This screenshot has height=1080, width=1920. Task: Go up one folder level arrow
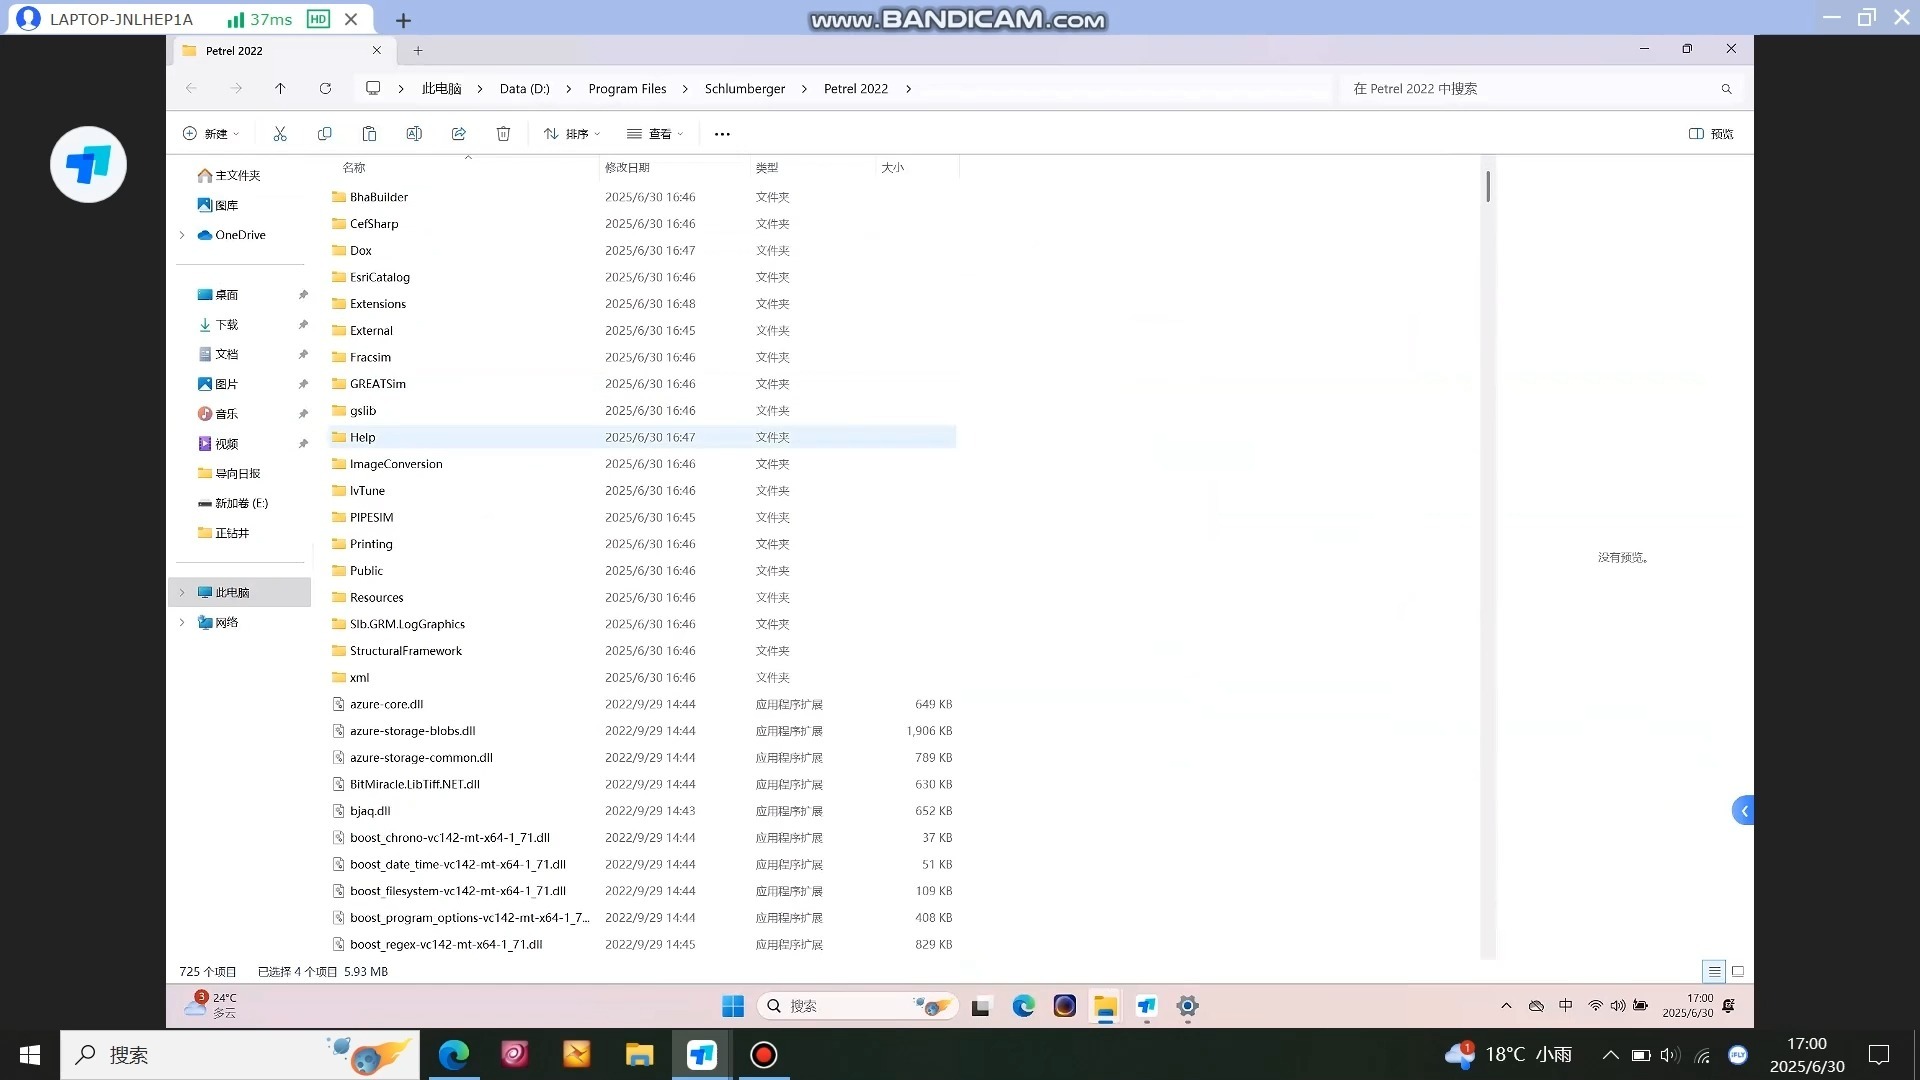click(x=280, y=88)
